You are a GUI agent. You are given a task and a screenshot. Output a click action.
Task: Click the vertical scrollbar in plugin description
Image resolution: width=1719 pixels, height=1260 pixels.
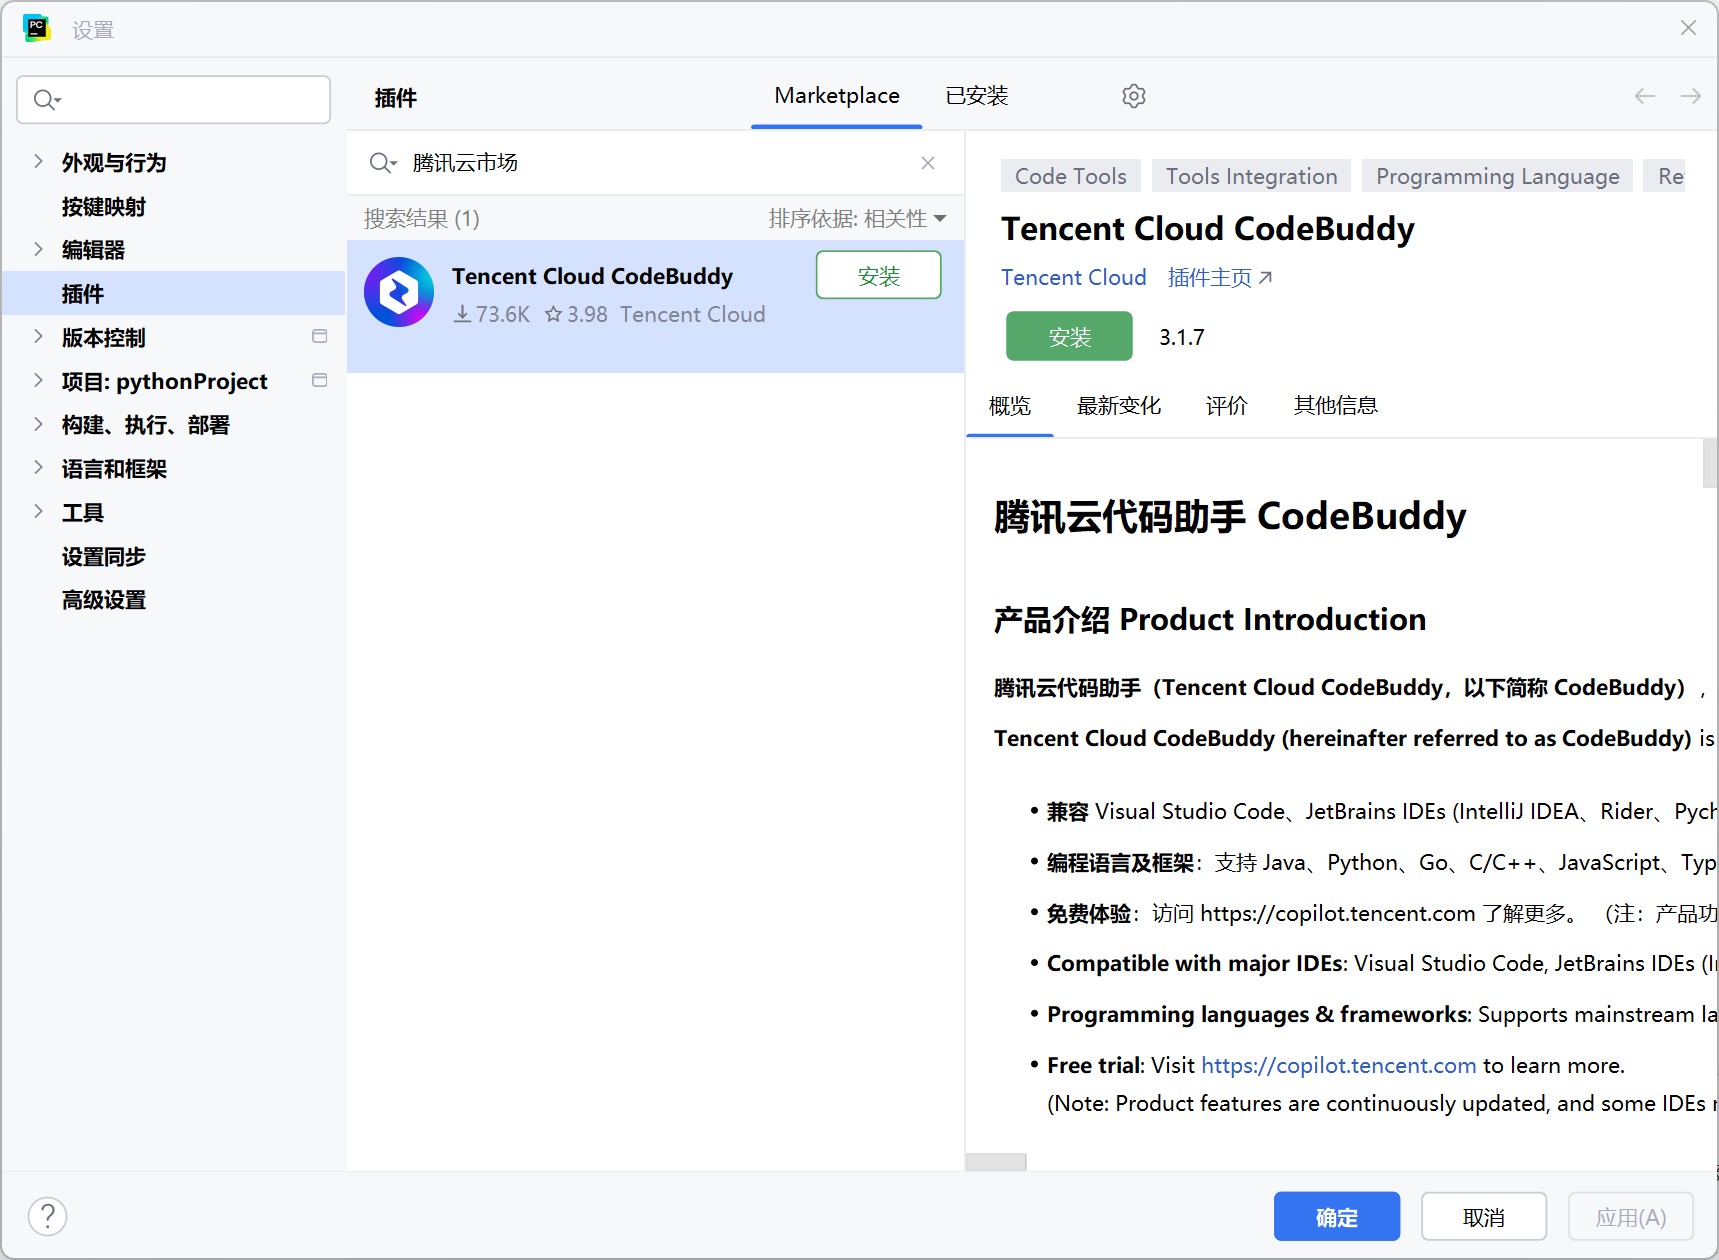tap(1710, 463)
